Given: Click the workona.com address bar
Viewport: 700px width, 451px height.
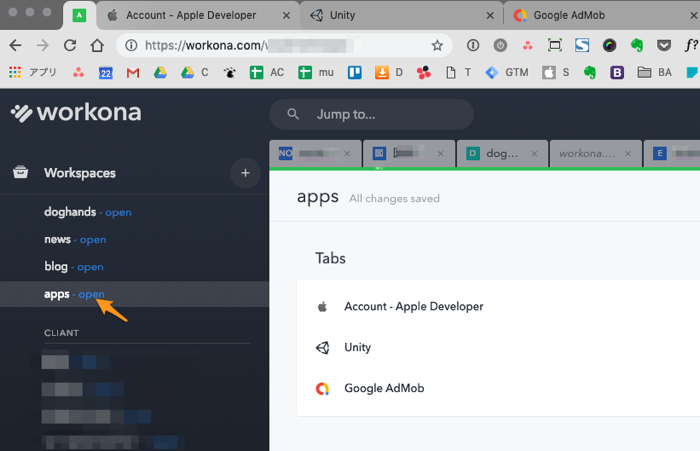Looking at the screenshot, I should pos(284,45).
